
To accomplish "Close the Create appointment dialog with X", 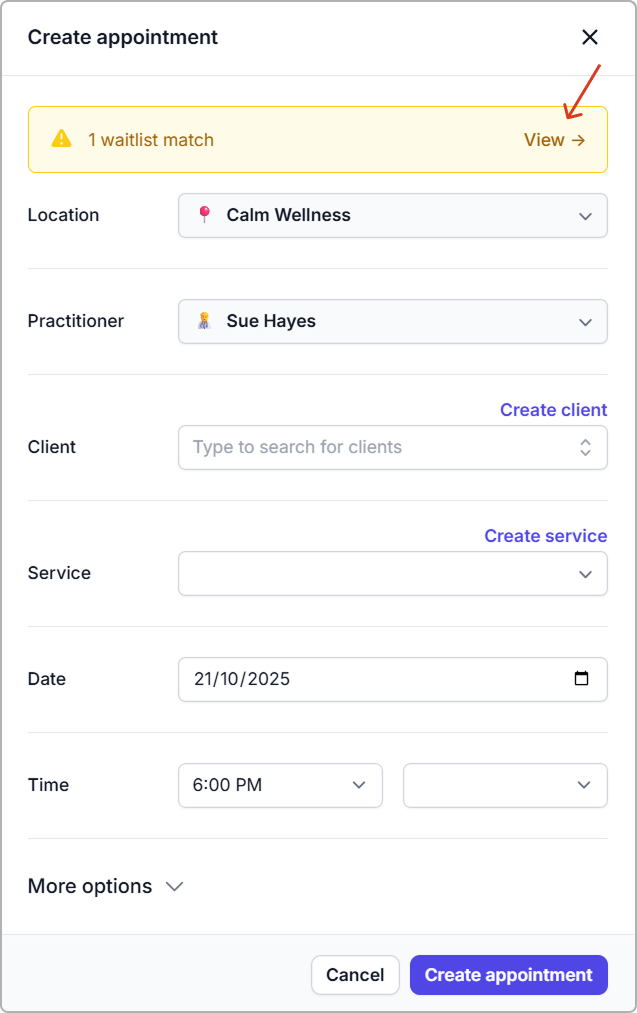I will [x=590, y=38].
